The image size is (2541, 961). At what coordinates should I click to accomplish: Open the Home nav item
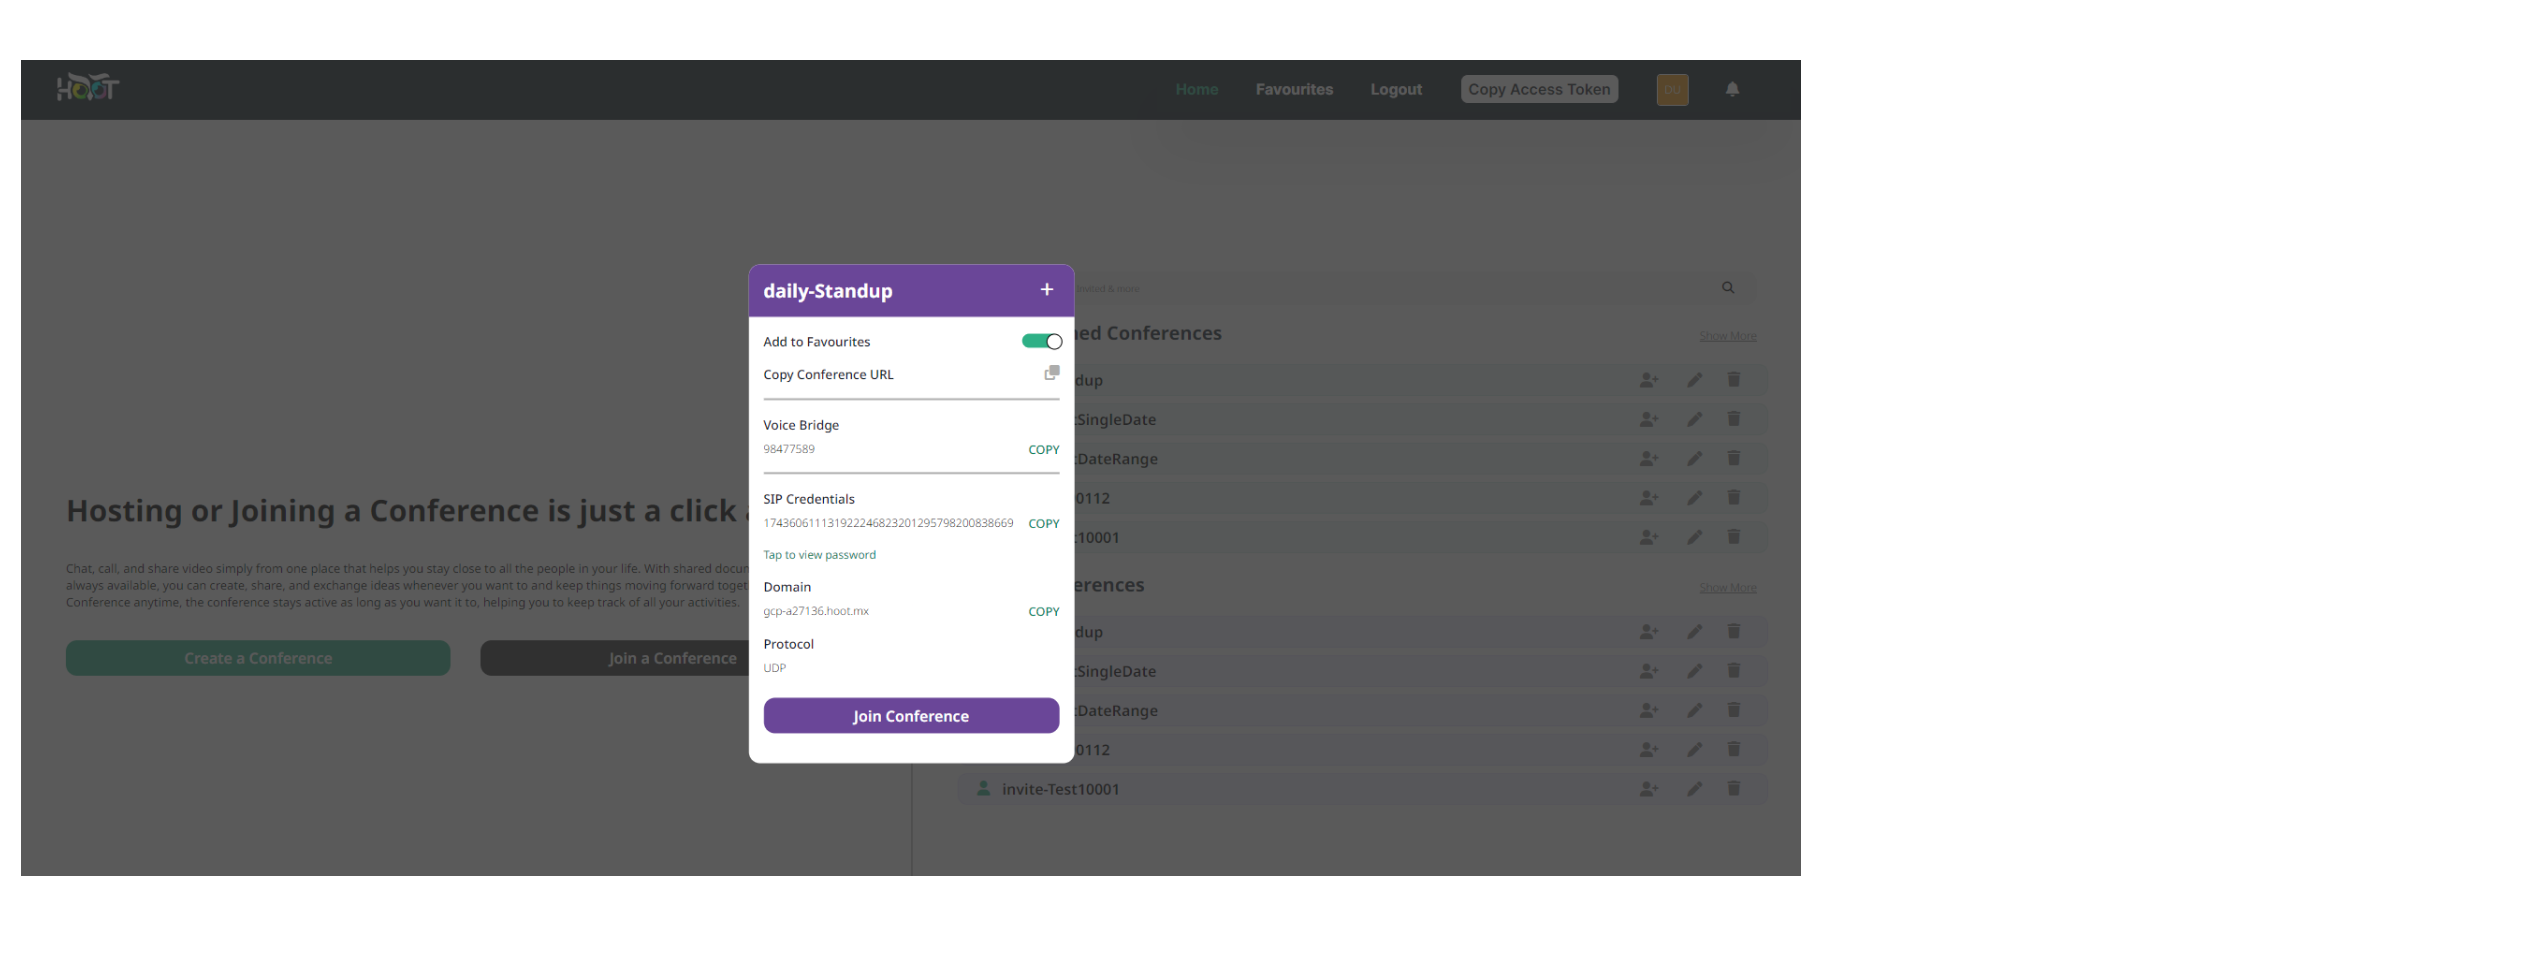pyautogui.click(x=1197, y=90)
